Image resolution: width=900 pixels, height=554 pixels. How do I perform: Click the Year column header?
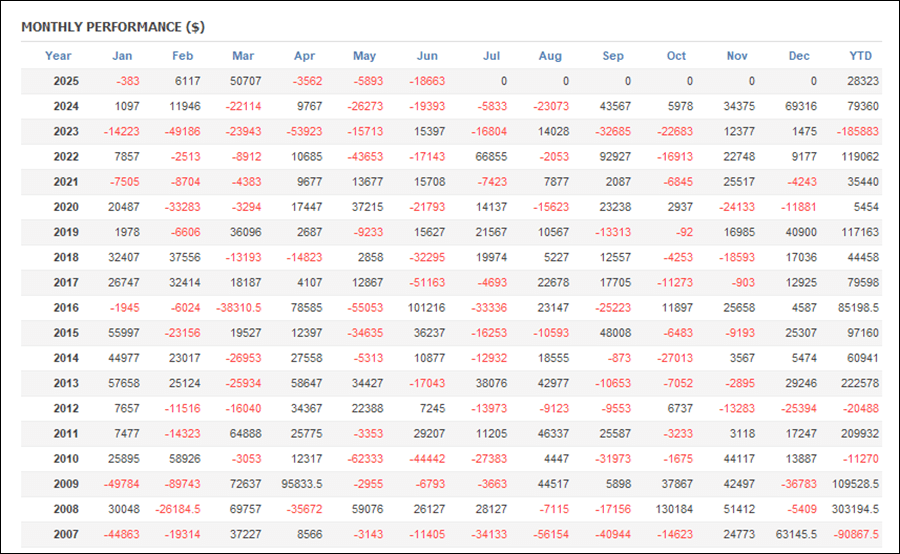(58, 56)
